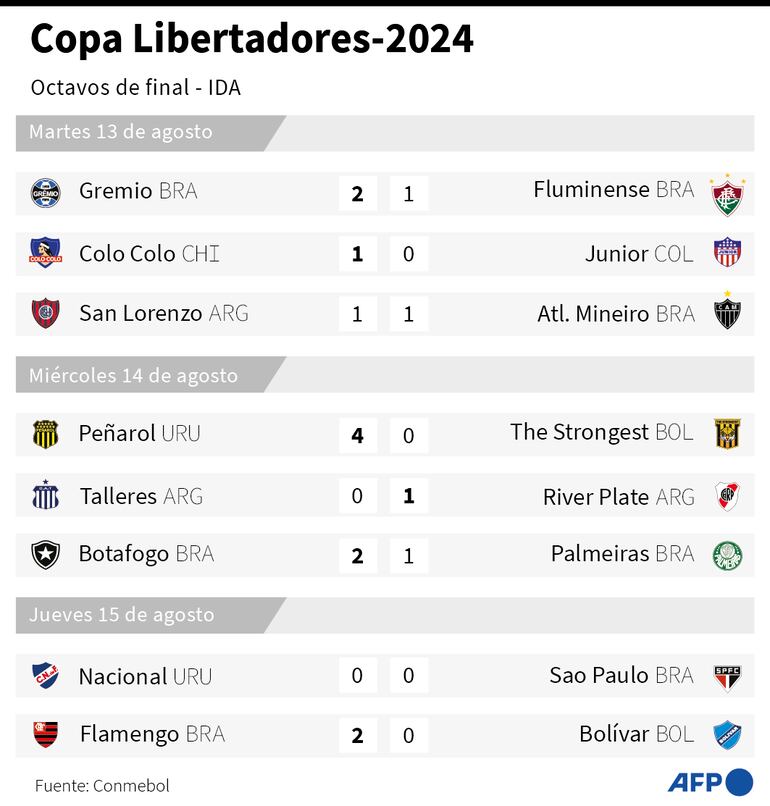Click the Fluminense club crest
Viewport: 770px width, 806px height.
[726, 195]
